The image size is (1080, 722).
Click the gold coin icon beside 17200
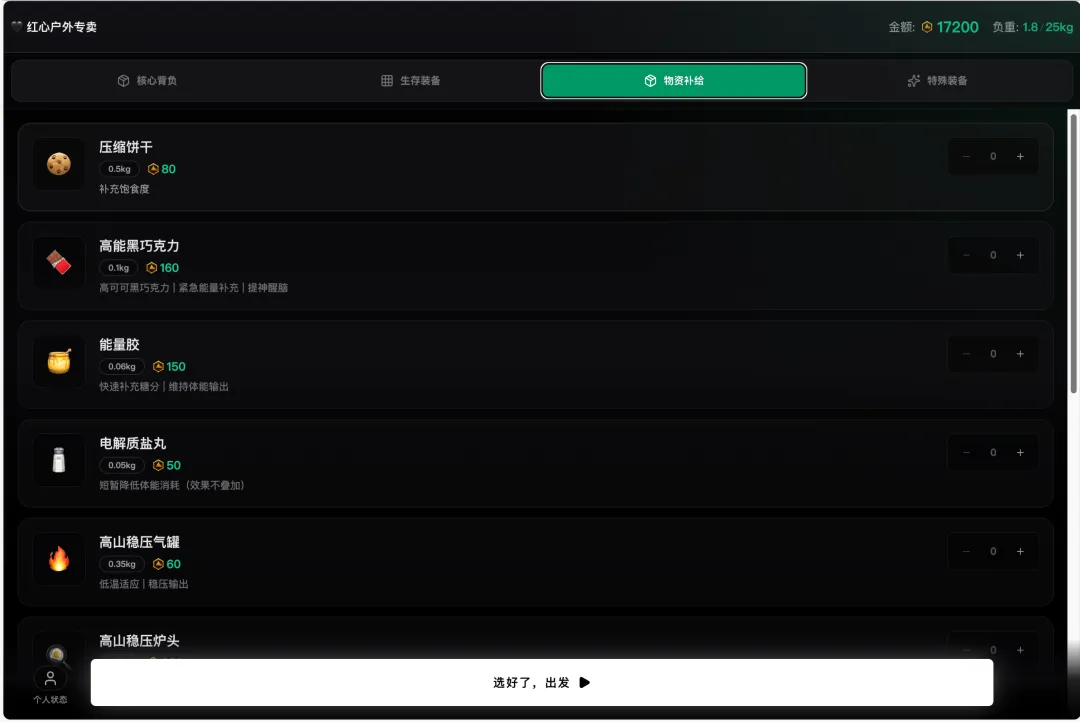point(927,27)
